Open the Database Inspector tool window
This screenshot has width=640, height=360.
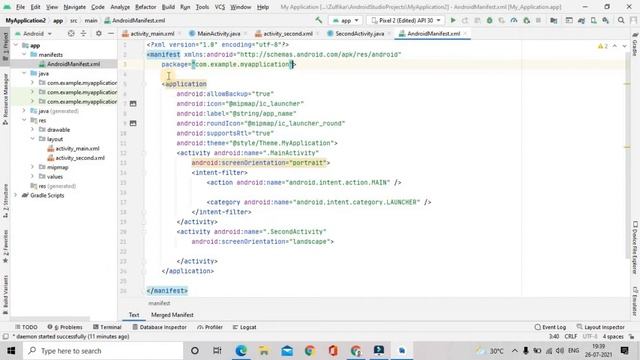point(160,327)
